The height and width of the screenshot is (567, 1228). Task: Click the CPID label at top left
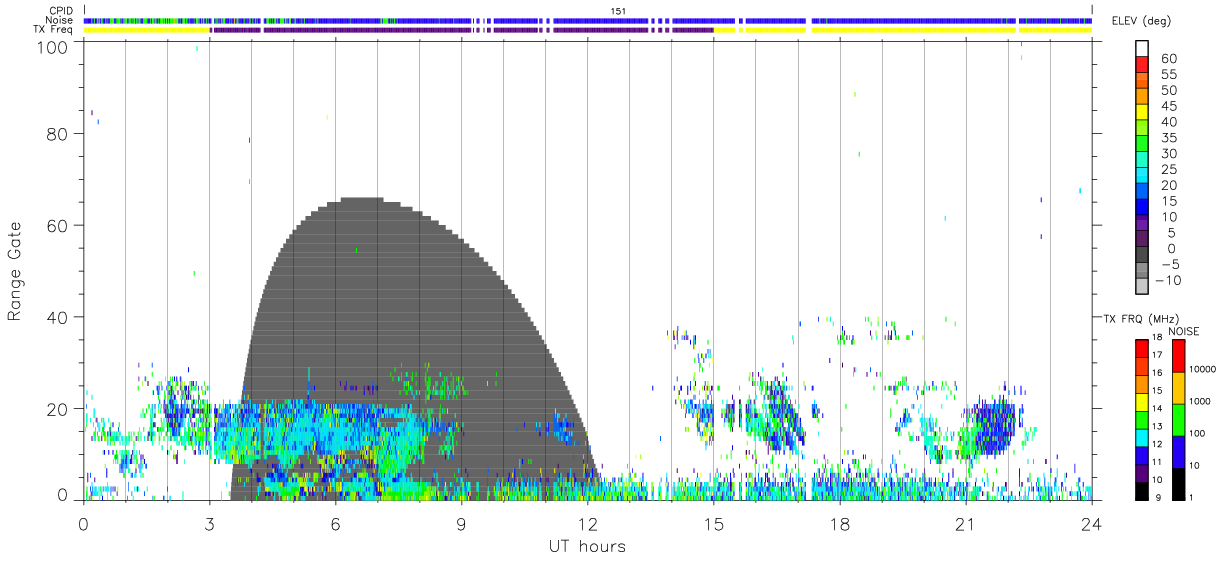(61, 11)
